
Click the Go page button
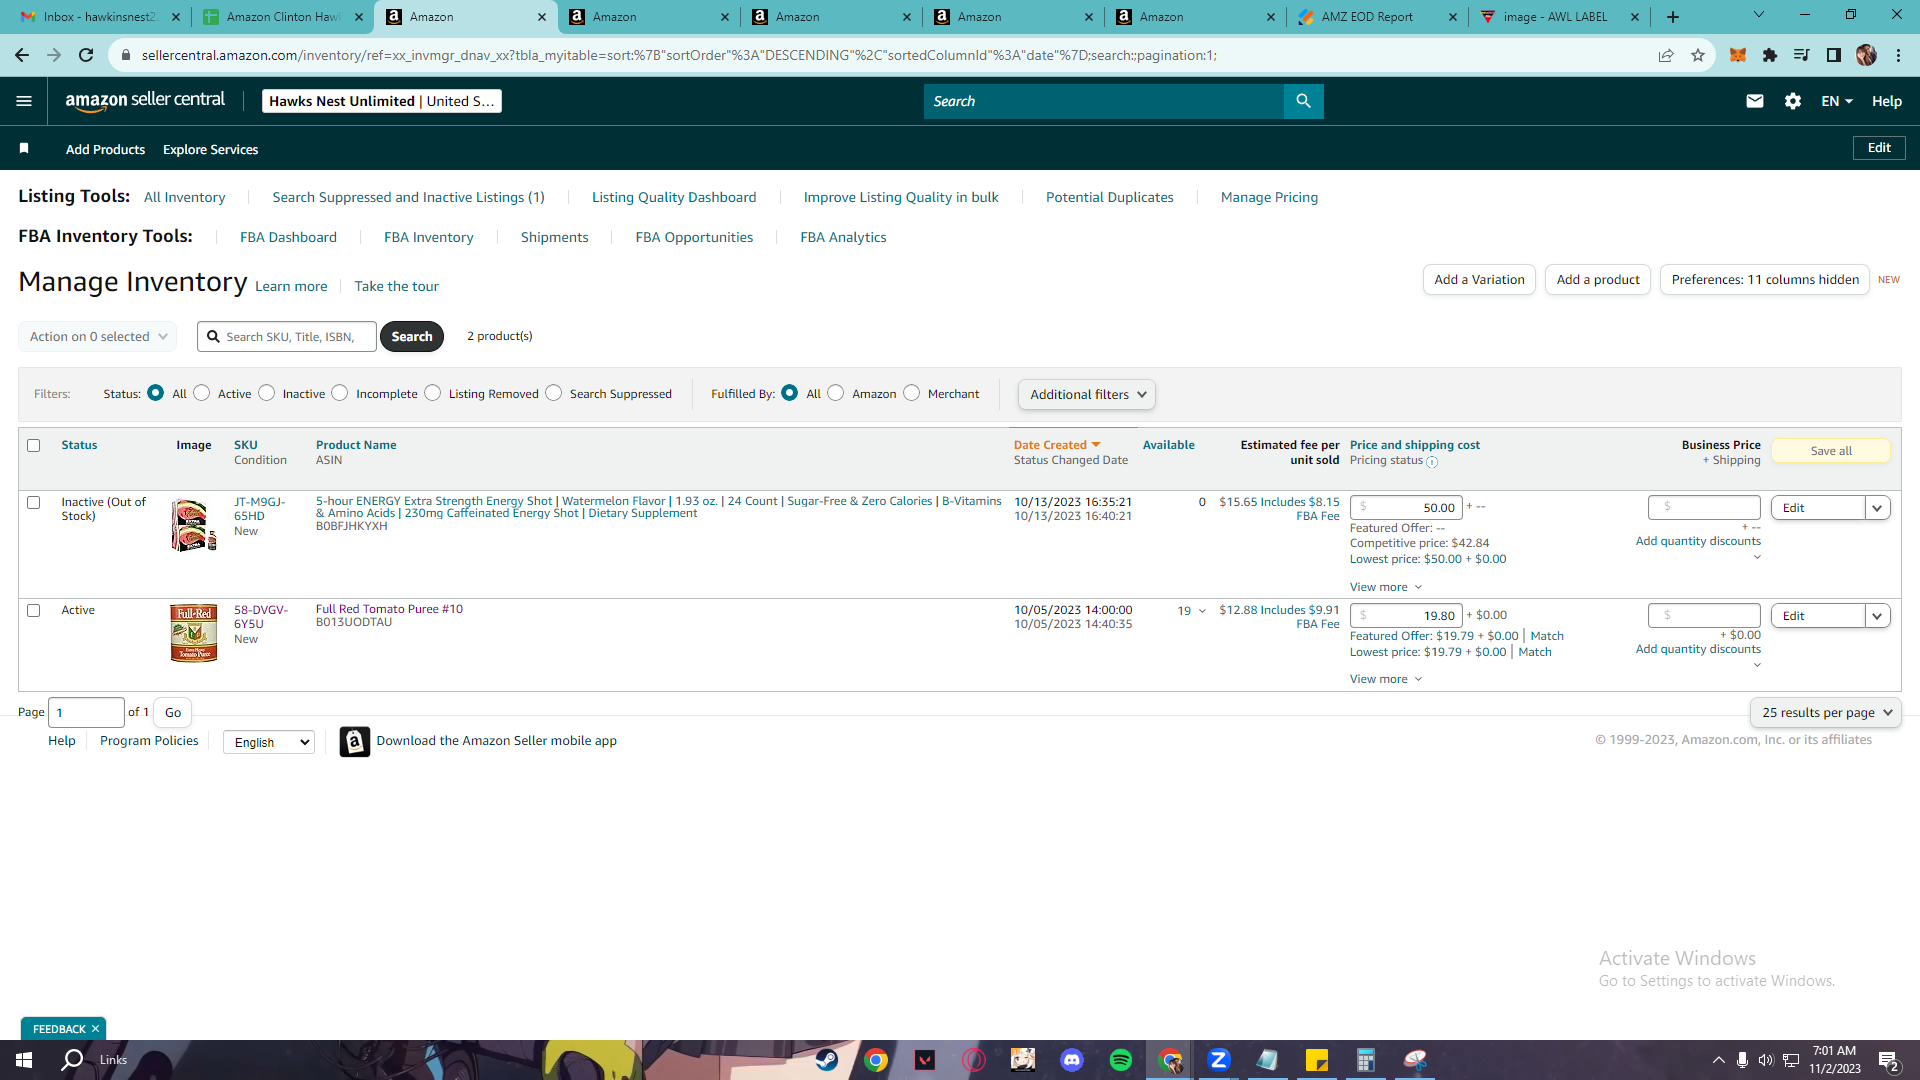(173, 713)
